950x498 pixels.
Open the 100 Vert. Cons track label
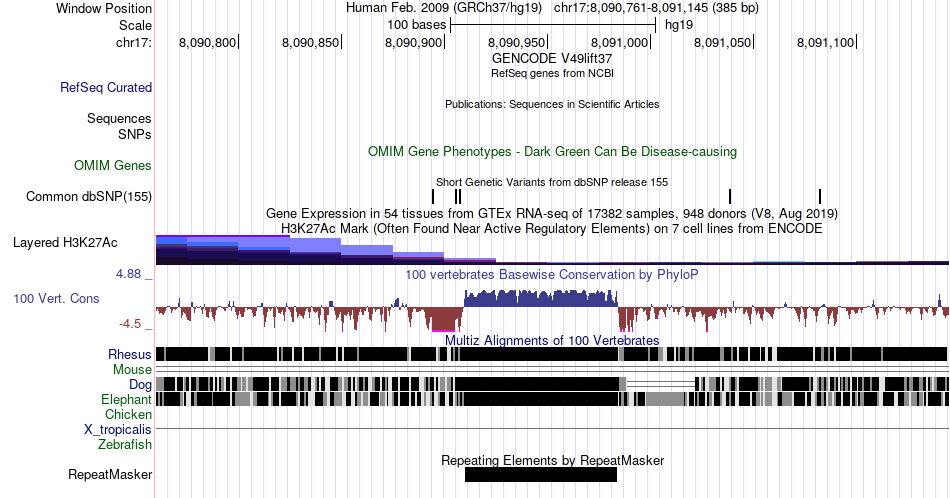tap(56, 298)
